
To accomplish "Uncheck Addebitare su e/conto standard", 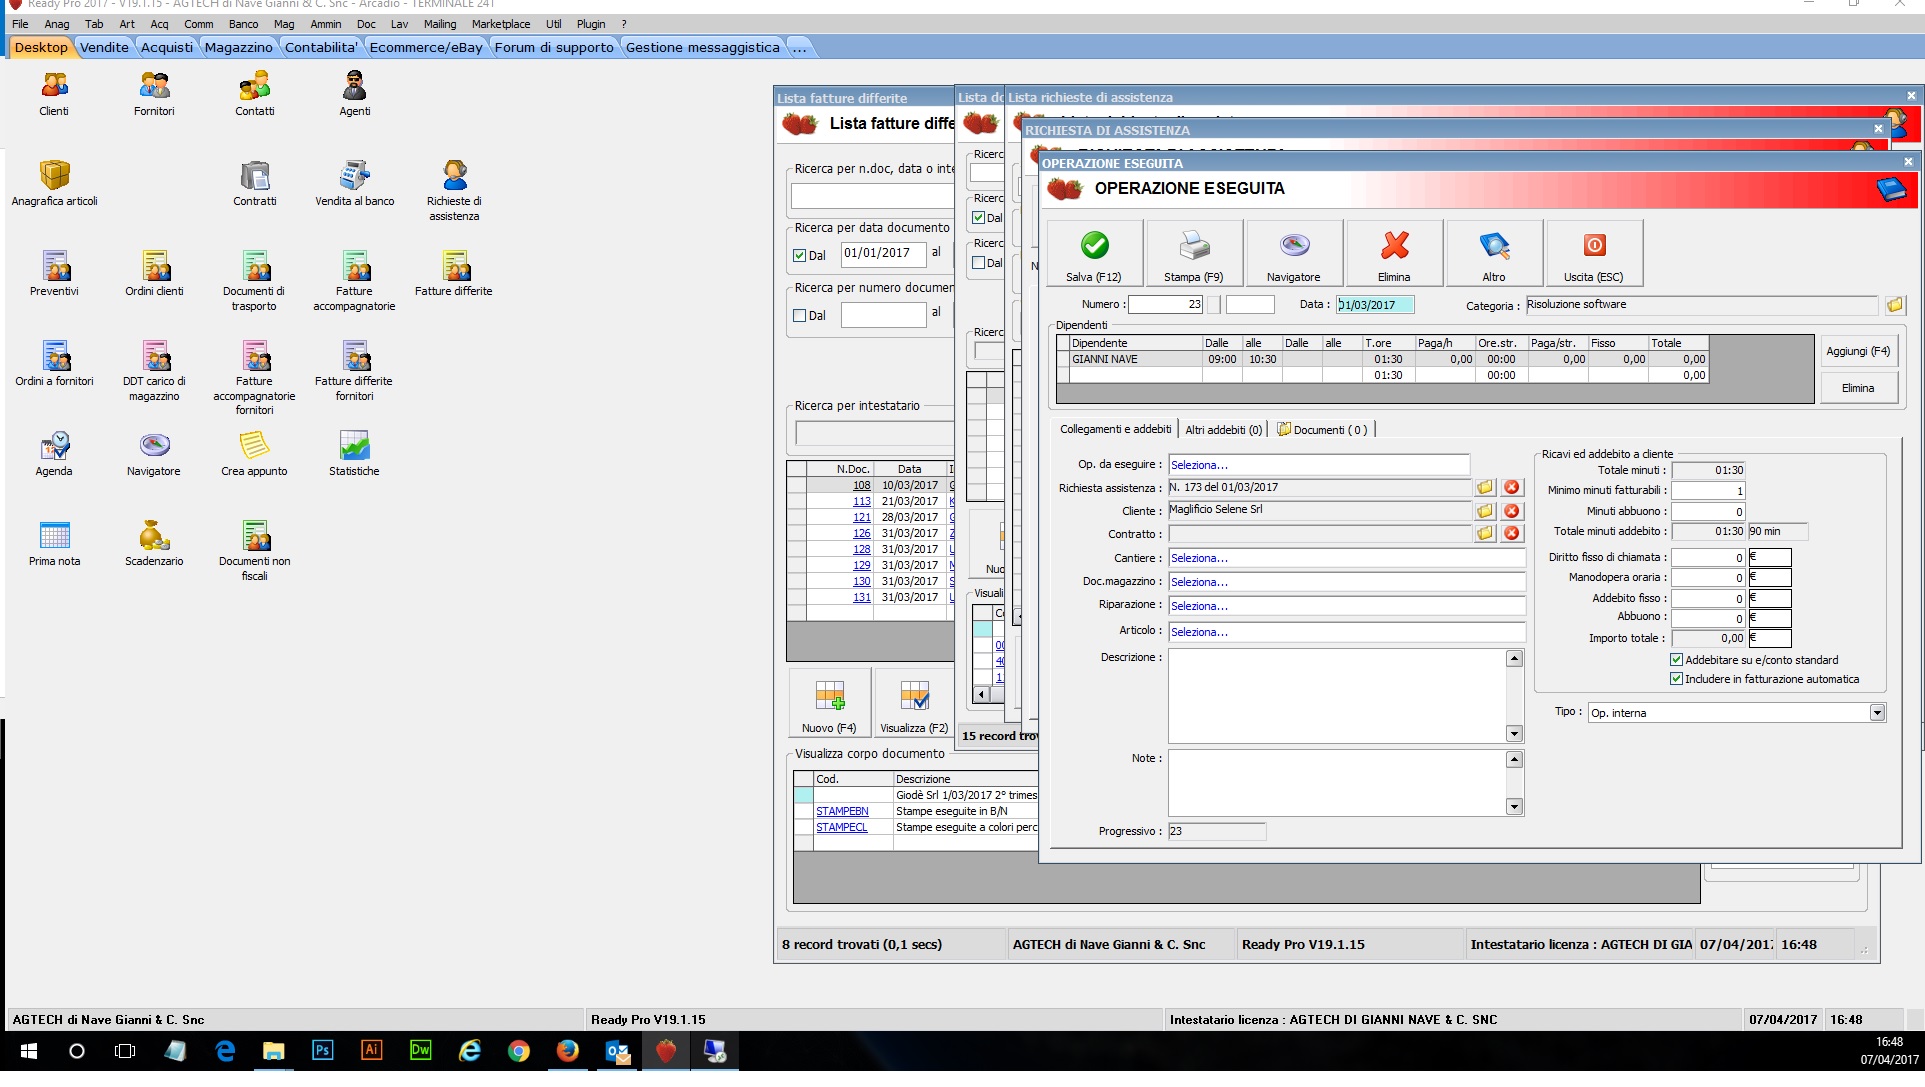I will pyautogui.click(x=1677, y=660).
